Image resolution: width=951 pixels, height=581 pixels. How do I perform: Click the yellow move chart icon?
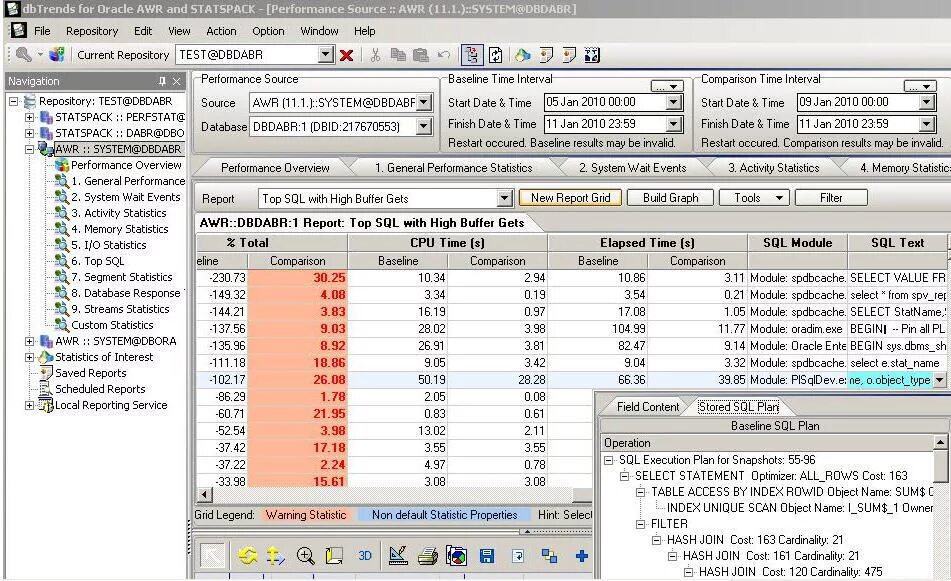(x=276, y=556)
